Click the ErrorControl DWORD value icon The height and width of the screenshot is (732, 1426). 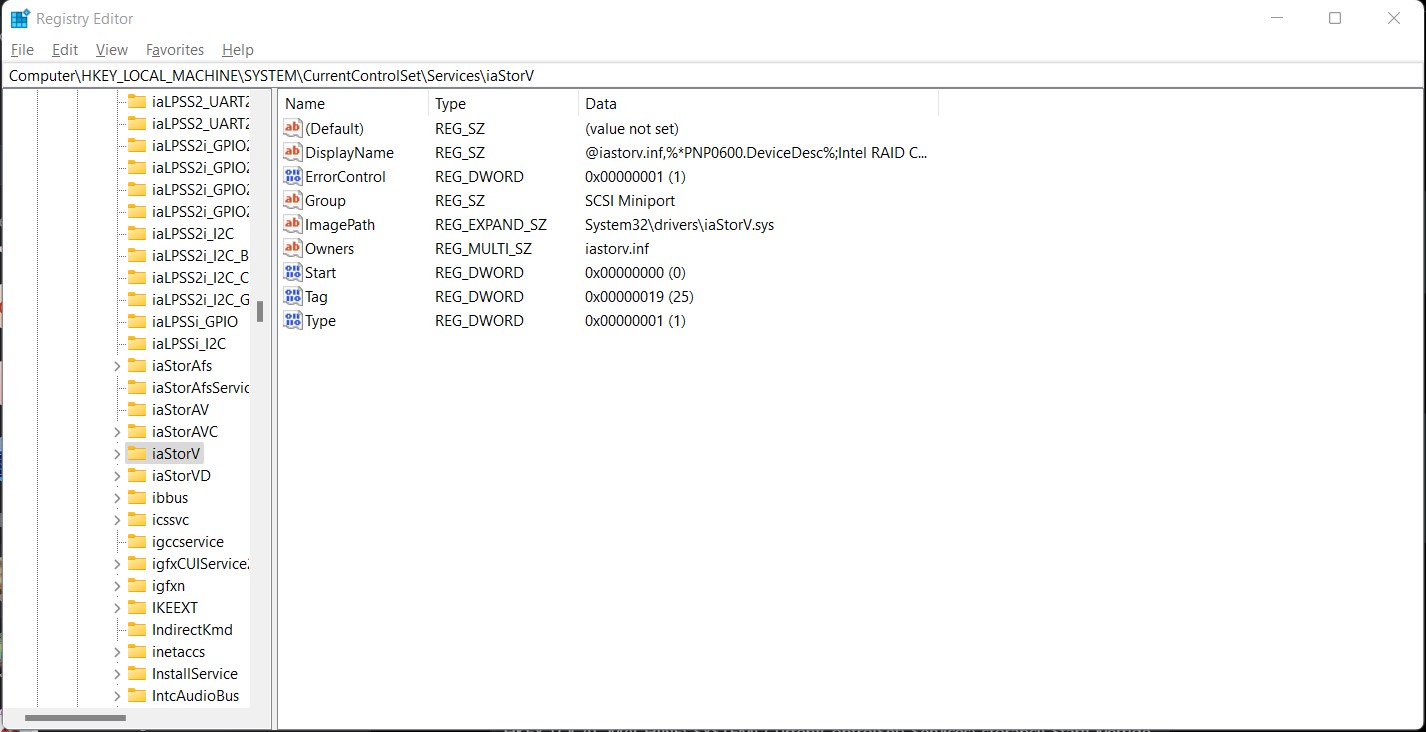click(x=292, y=177)
